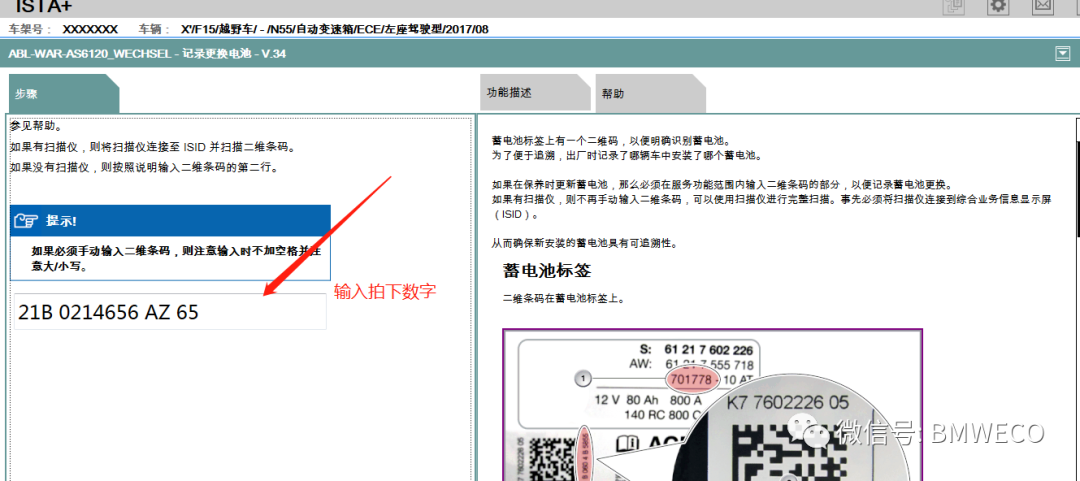Click the 提示! heading text
1080x481 pixels.
click(x=61, y=221)
